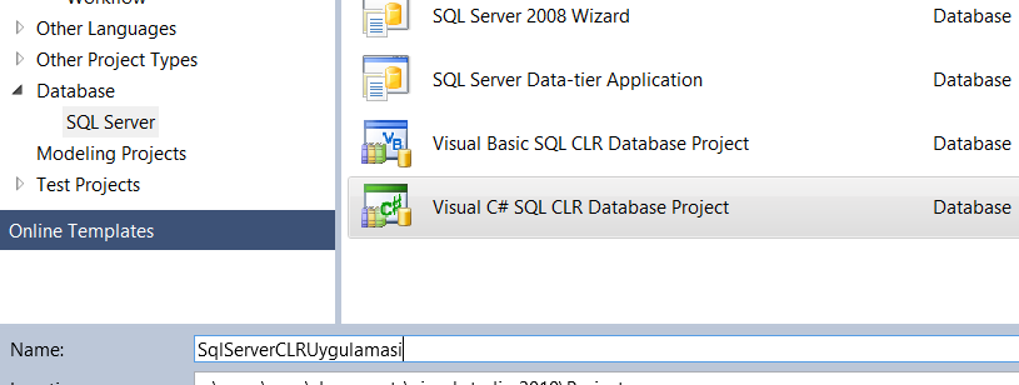Viewport: 1019px width, 385px height.
Task: Expand the Other Project Types node
Action: pos(19,59)
